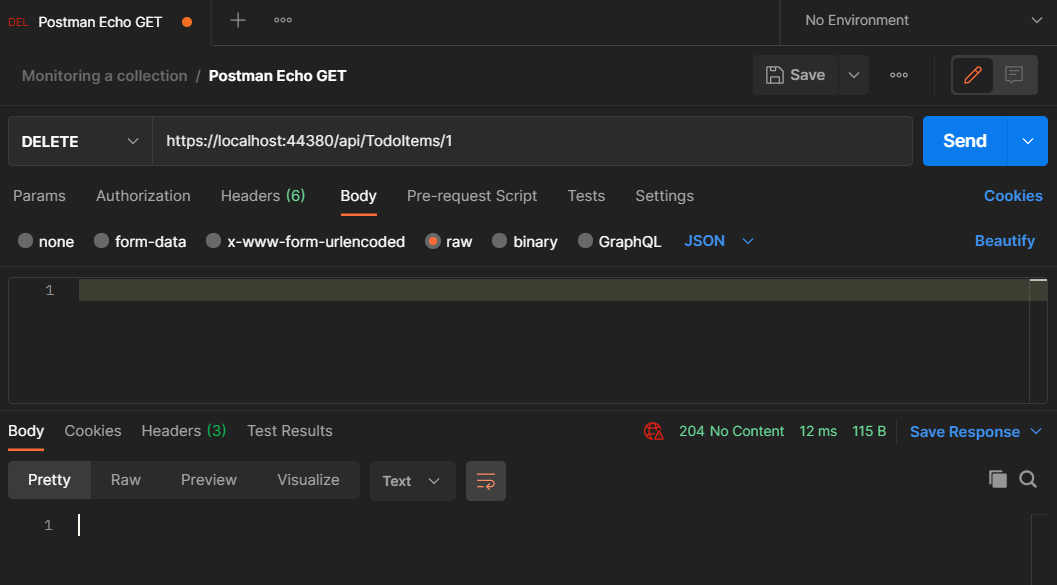Open tab options three-dot icon
This screenshot has height=585, width=1057.
pyautogui.click(x=282, y=20)
